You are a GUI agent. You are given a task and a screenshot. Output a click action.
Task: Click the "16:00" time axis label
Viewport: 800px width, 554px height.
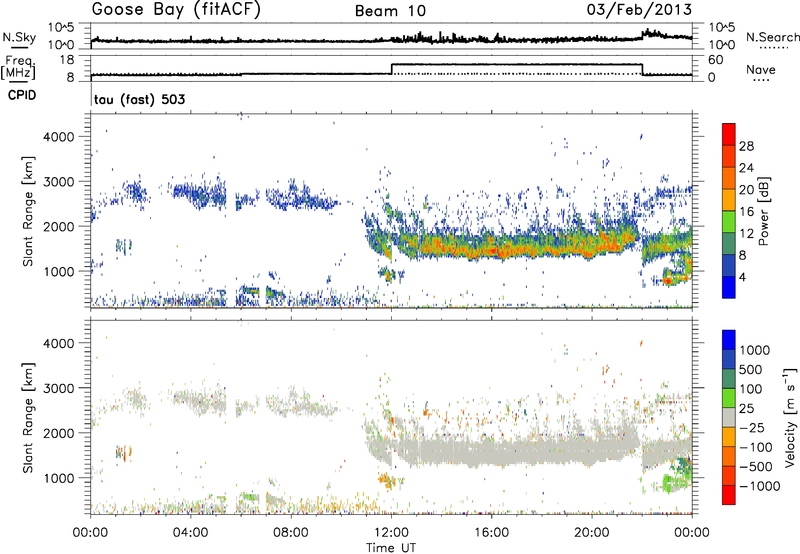(491, 533)
